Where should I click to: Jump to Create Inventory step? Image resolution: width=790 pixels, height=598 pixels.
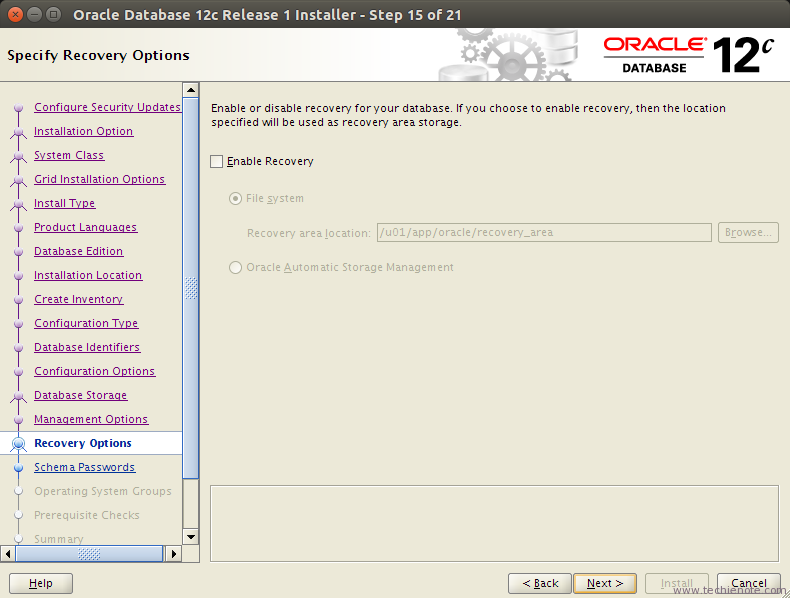pyautogui.click(x=79, y=299)
